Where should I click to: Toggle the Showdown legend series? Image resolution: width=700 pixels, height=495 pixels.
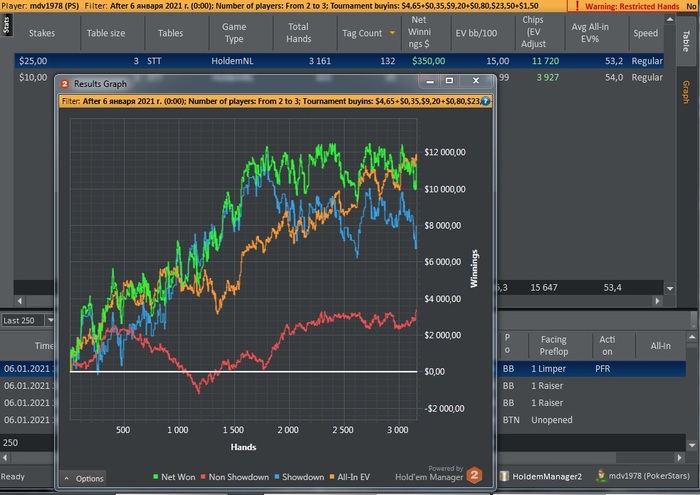[x=299, y=477]
